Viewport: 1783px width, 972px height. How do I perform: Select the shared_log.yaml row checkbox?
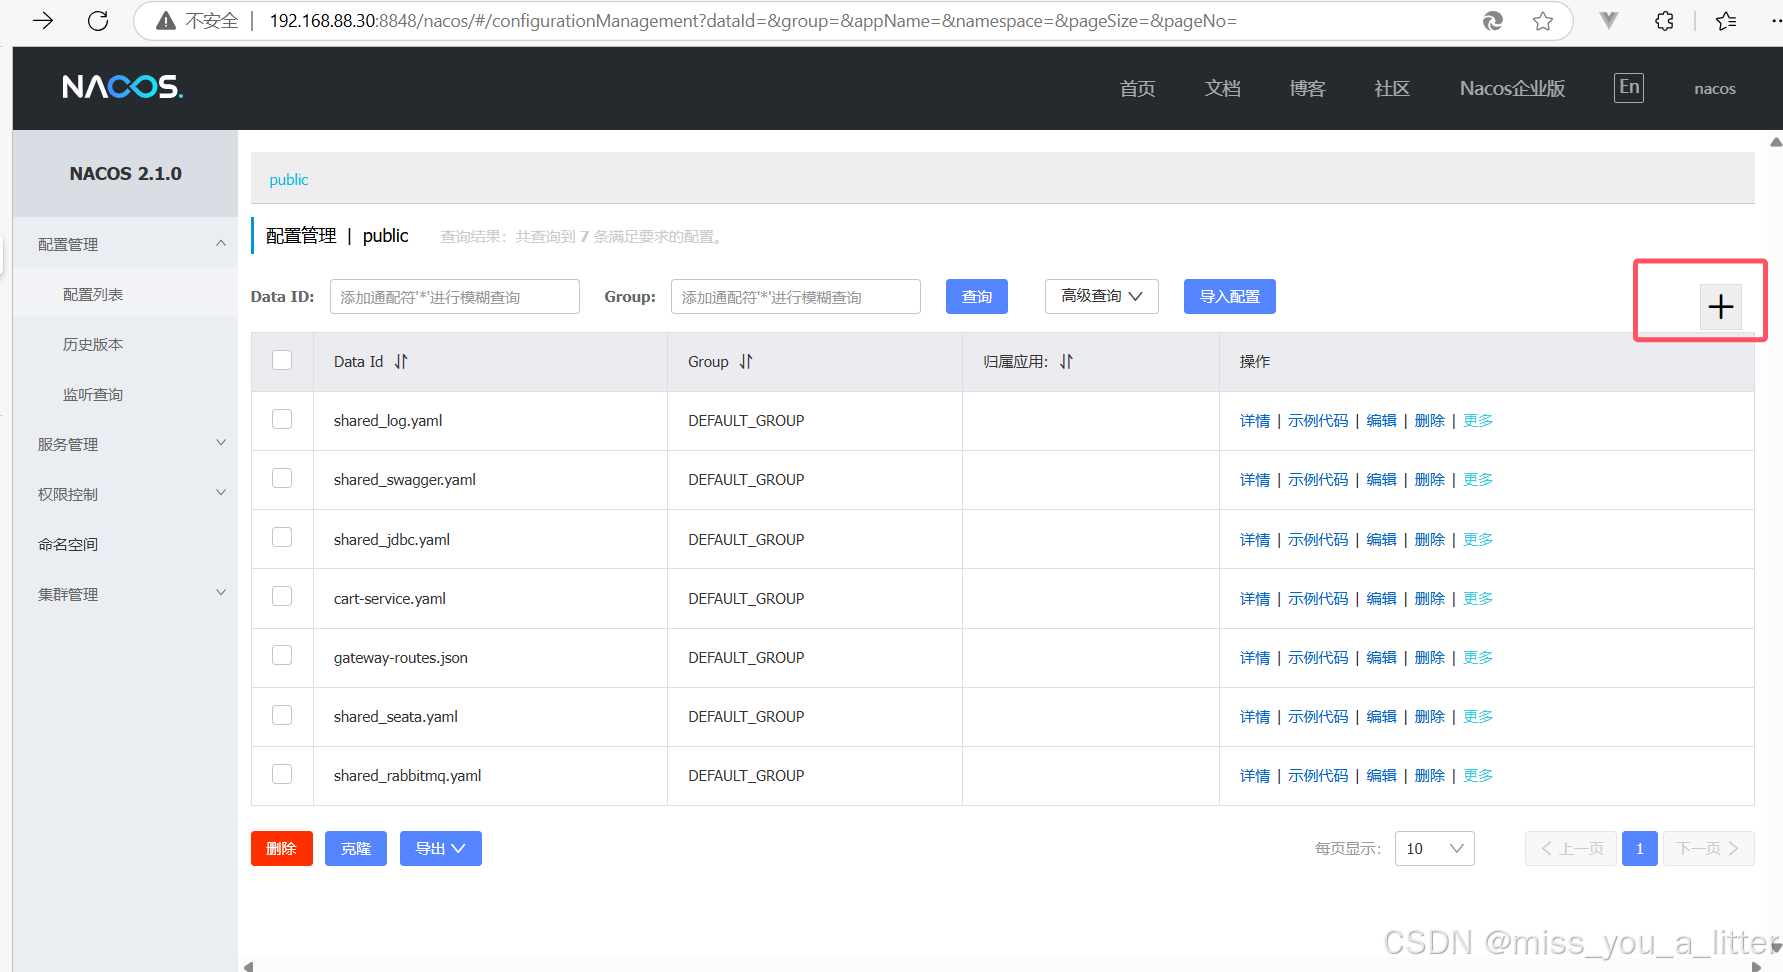click(281, 419)
